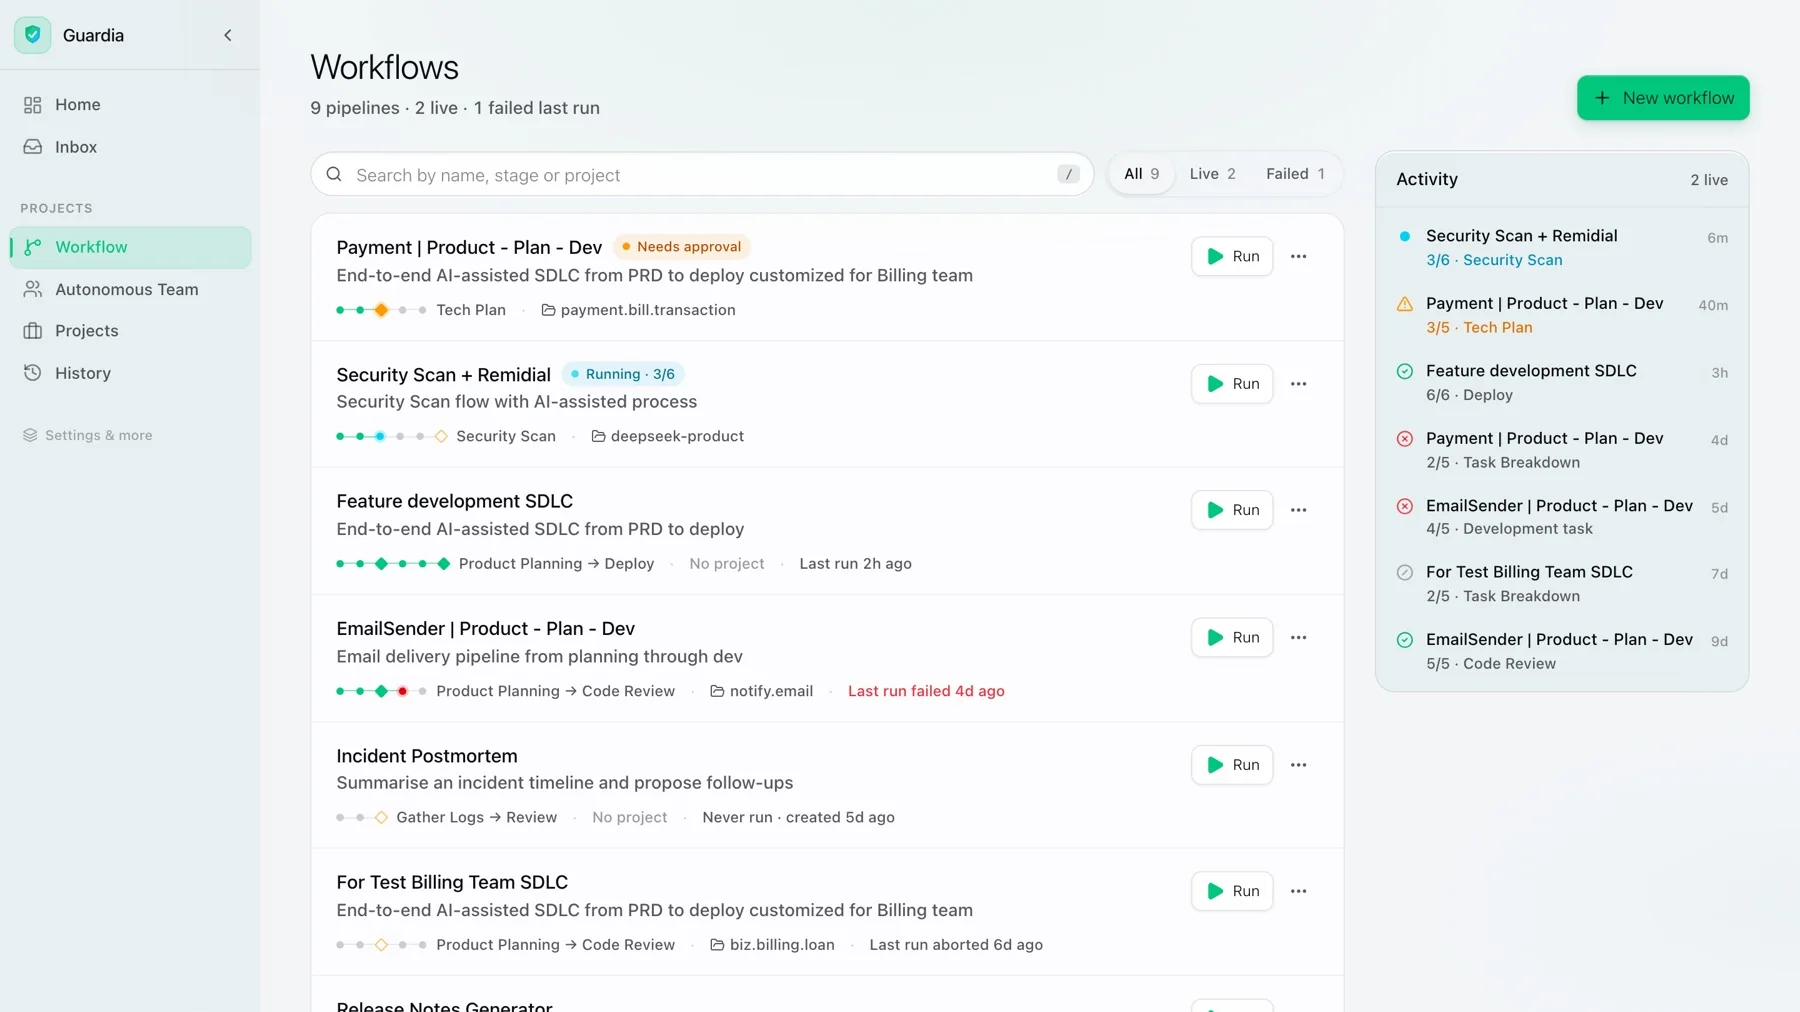Select Workflow in the Projects section
Viewport: 1800px width, 1012px height.
(130, 247)
